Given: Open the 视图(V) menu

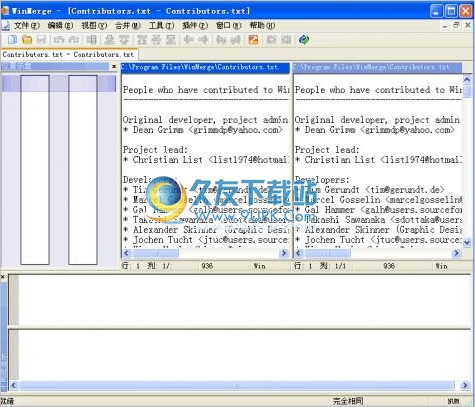Looking at the screenshot, I should 94,26.
